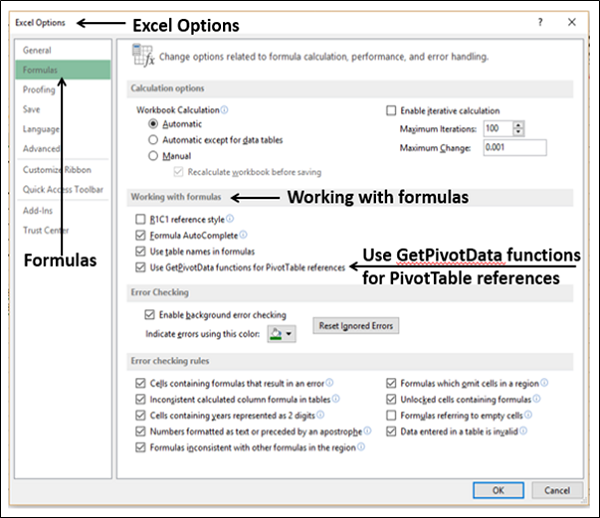The image size is (600, 518).
Task: Toggle Enable background error checking checkbox
Action: pos(149,315)
